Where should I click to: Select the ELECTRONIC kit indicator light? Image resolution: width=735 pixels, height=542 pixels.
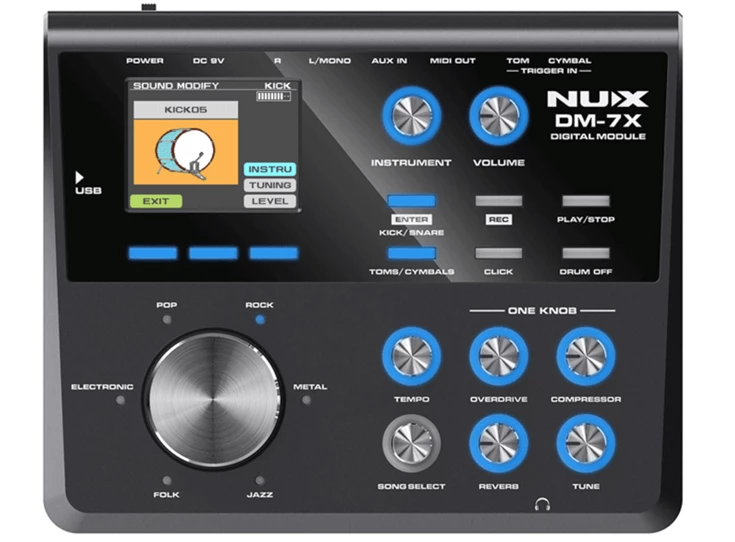[x=120, y=400]
